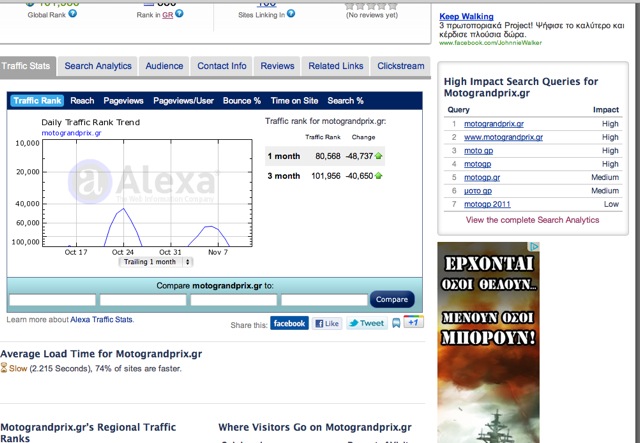This screenshot has width=640, height=443.
Task: Click the hourglass Slow load time icon
Action: [4, 367]
